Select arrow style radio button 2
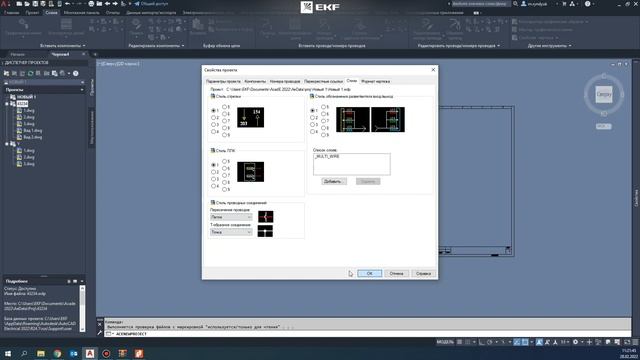 pyautogui.click(x=213, y=118)
